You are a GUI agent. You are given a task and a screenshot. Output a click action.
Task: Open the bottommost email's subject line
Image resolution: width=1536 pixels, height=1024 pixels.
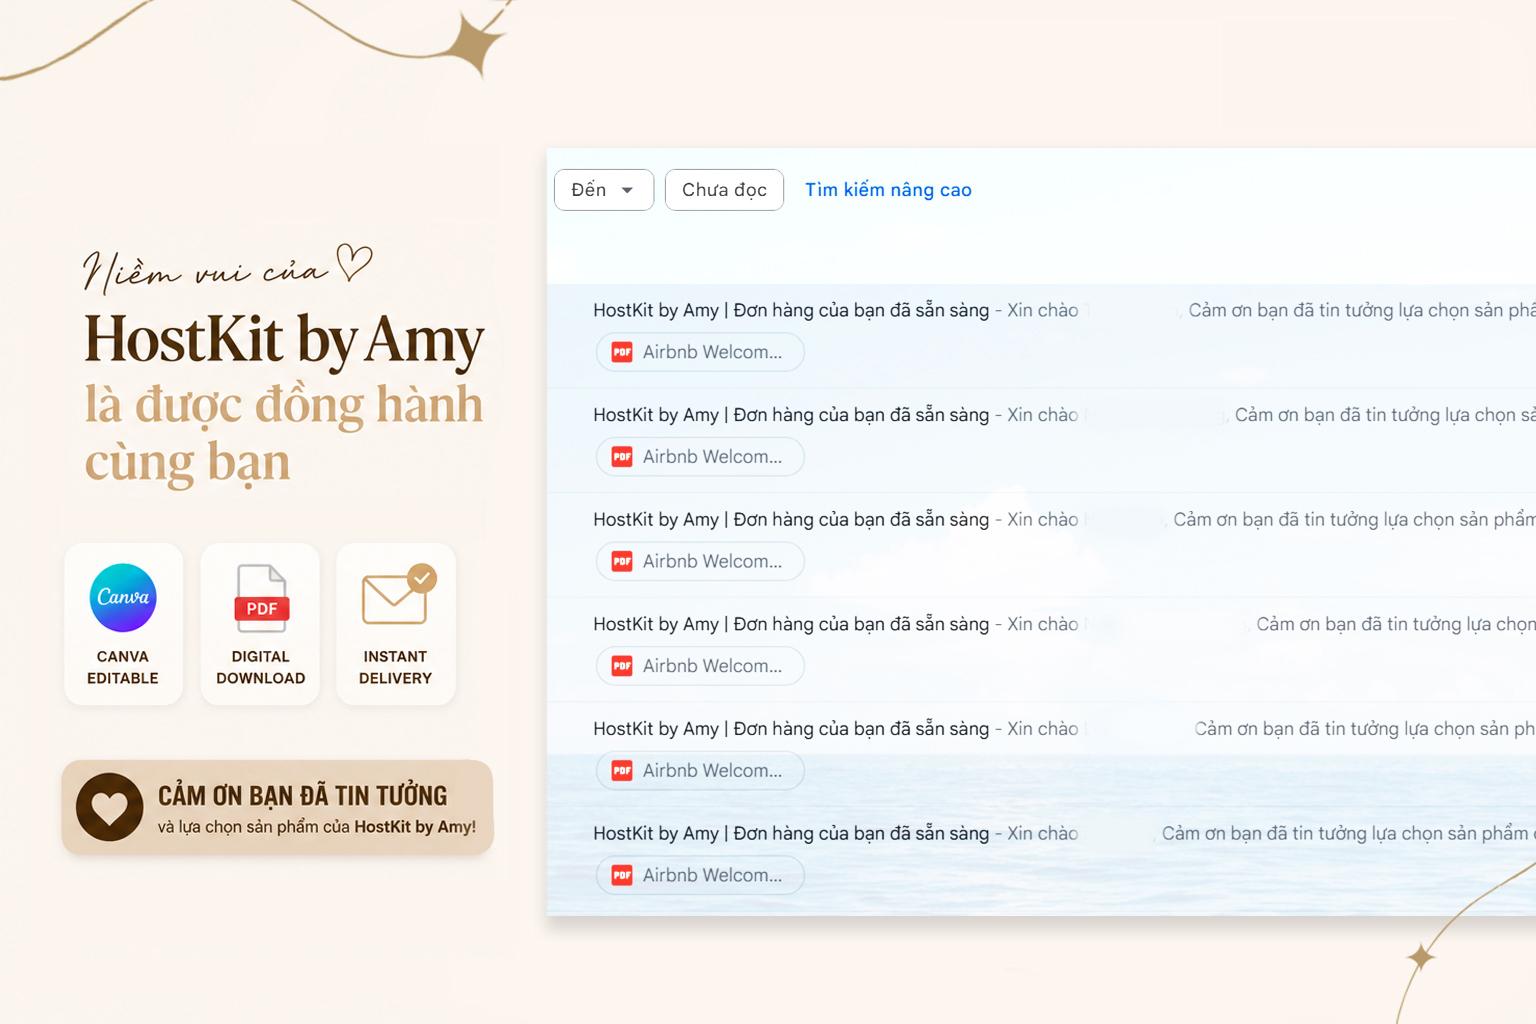[791, 833]
